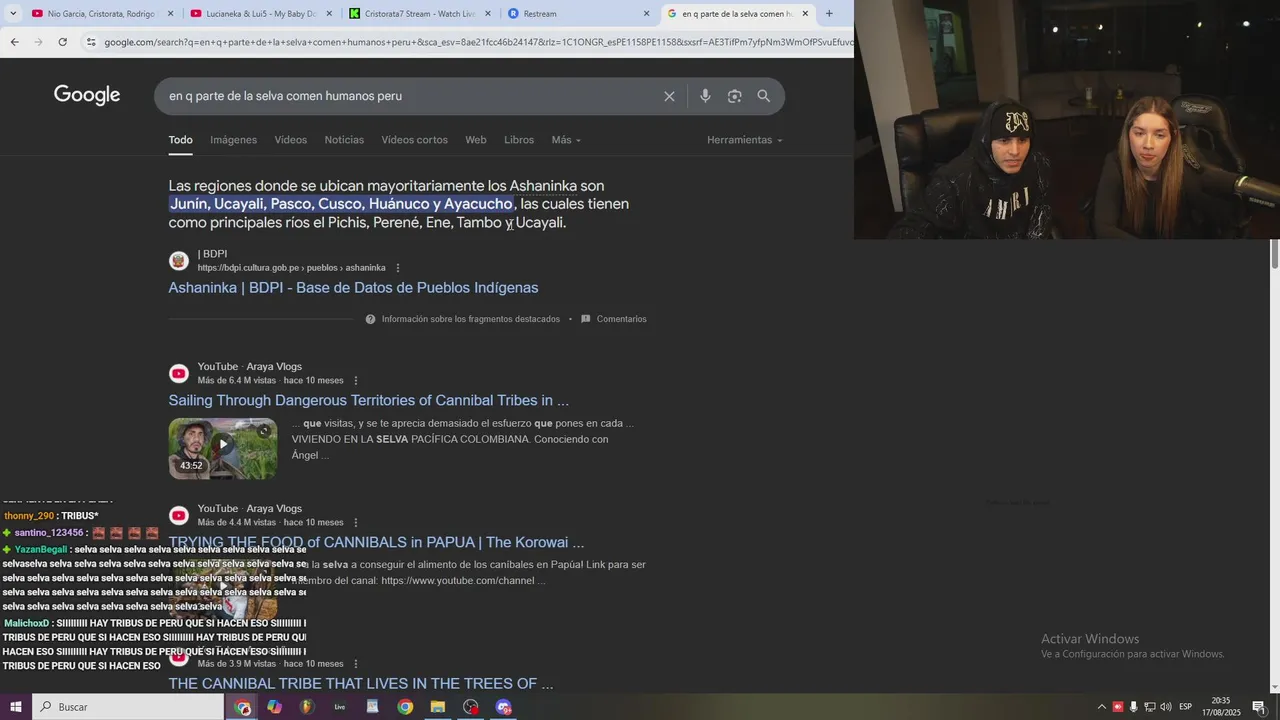This screenshot has width=1280, height=720.
Task: Focus the browser address bar URL
Action: [x=478, y=42]
